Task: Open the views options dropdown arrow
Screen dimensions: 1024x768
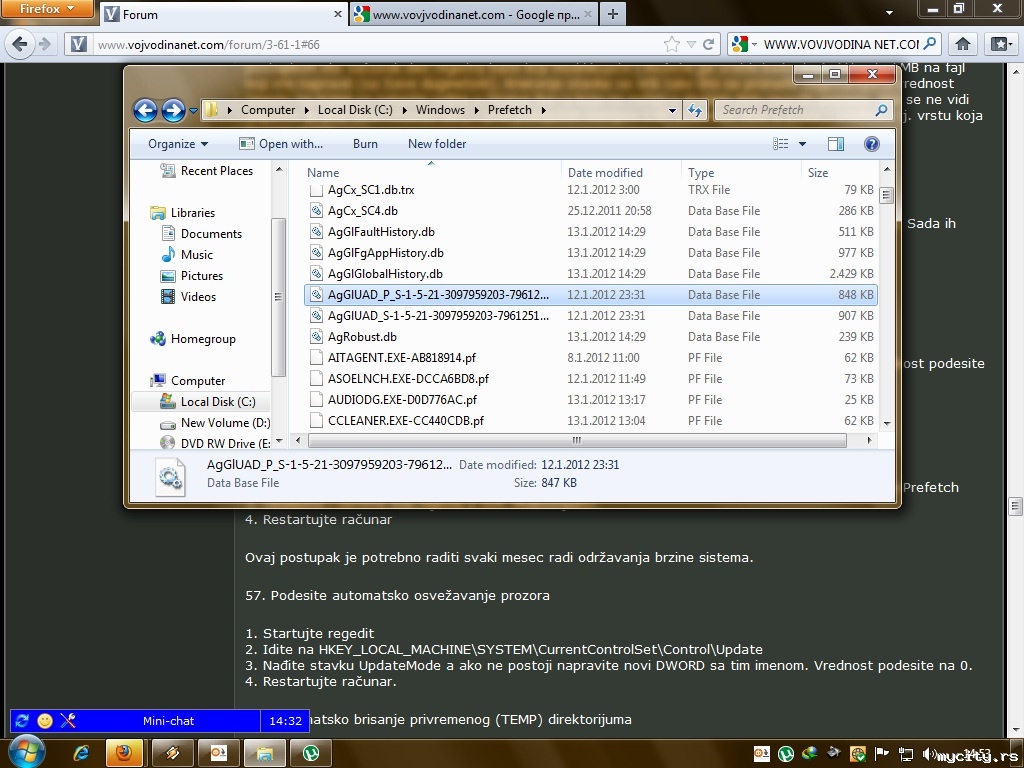Action: tap(803, 144)
